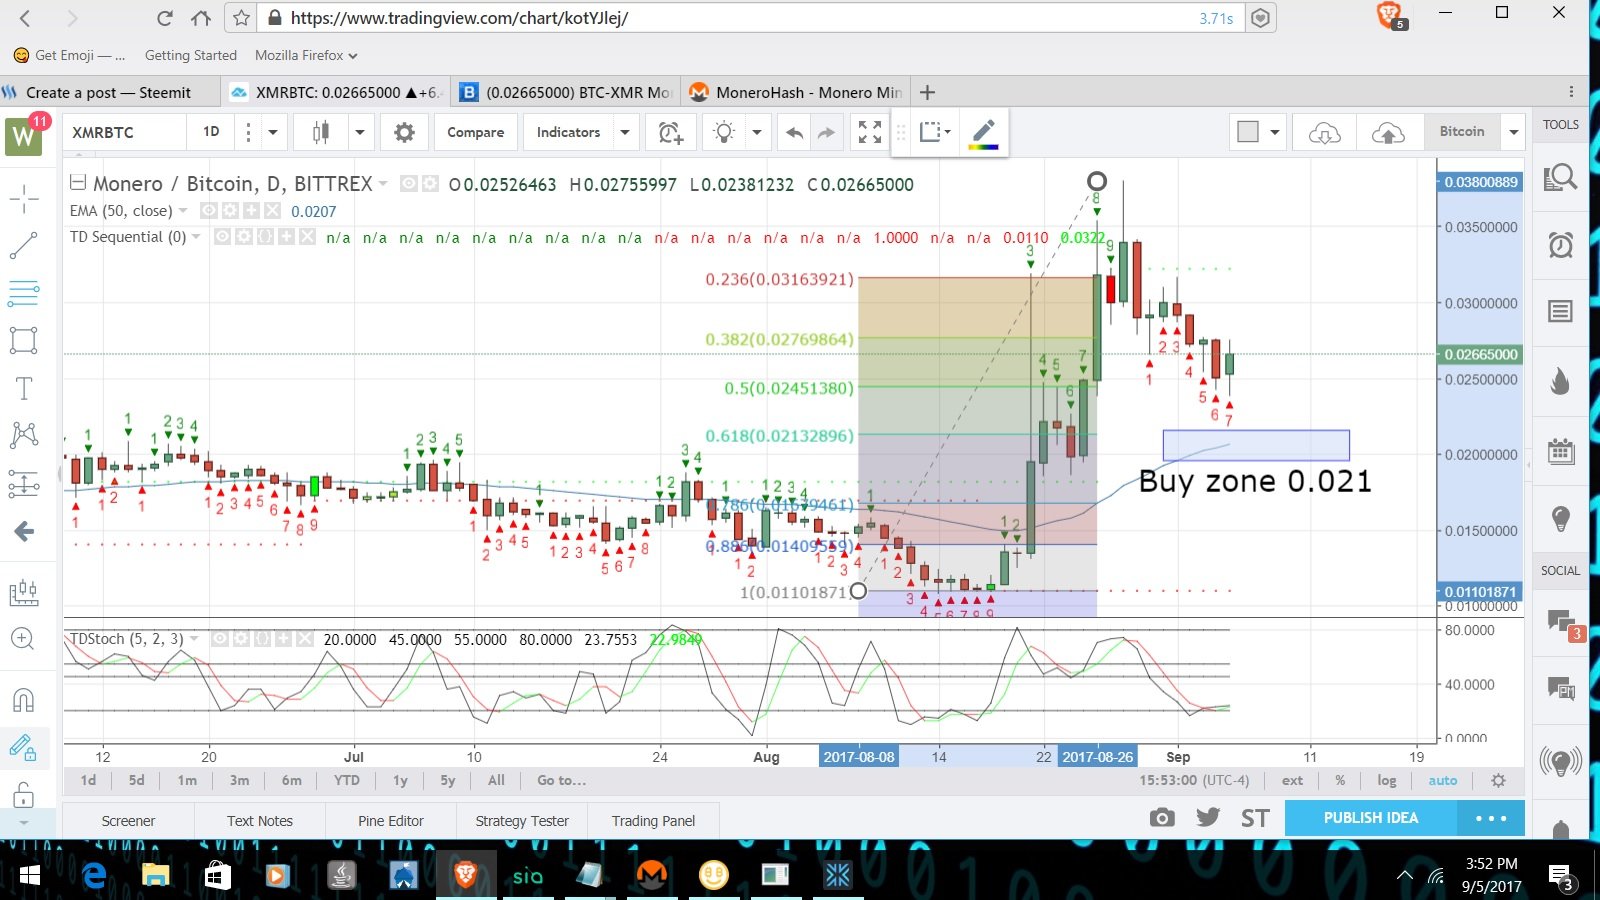Click PUBLISH IDEA button
1600x900 pixels.
1371,818
